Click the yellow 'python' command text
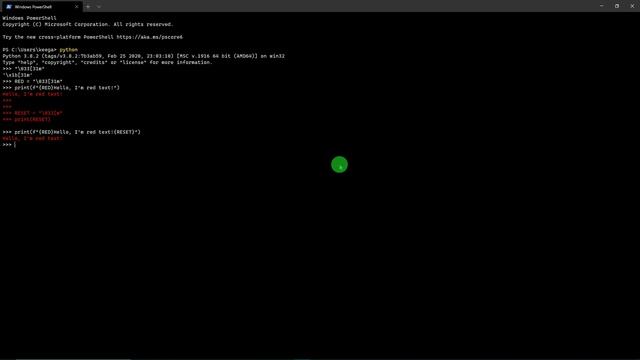This screenshot has height=360, width=640. coord(69,50)
